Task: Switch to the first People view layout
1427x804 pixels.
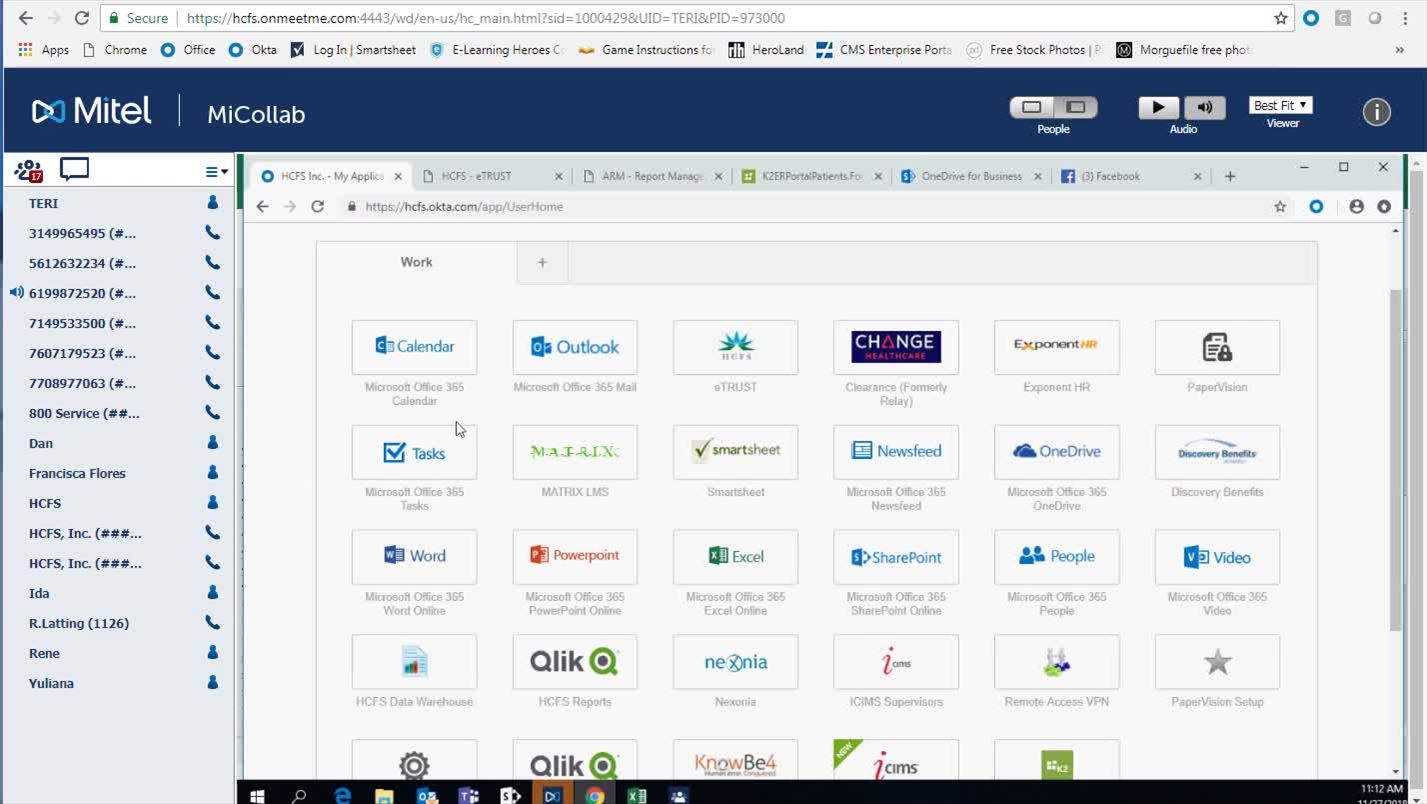Action: [1032, 107]
